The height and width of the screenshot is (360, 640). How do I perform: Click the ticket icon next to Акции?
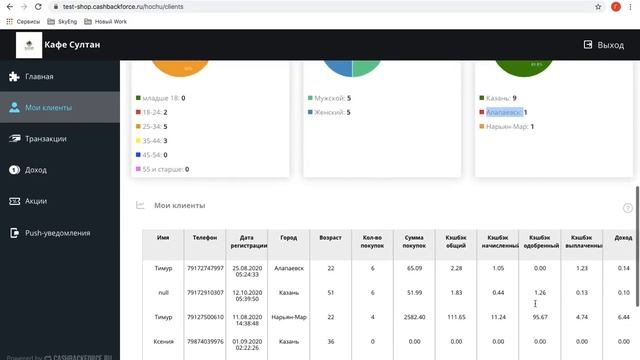click(14, 201)
